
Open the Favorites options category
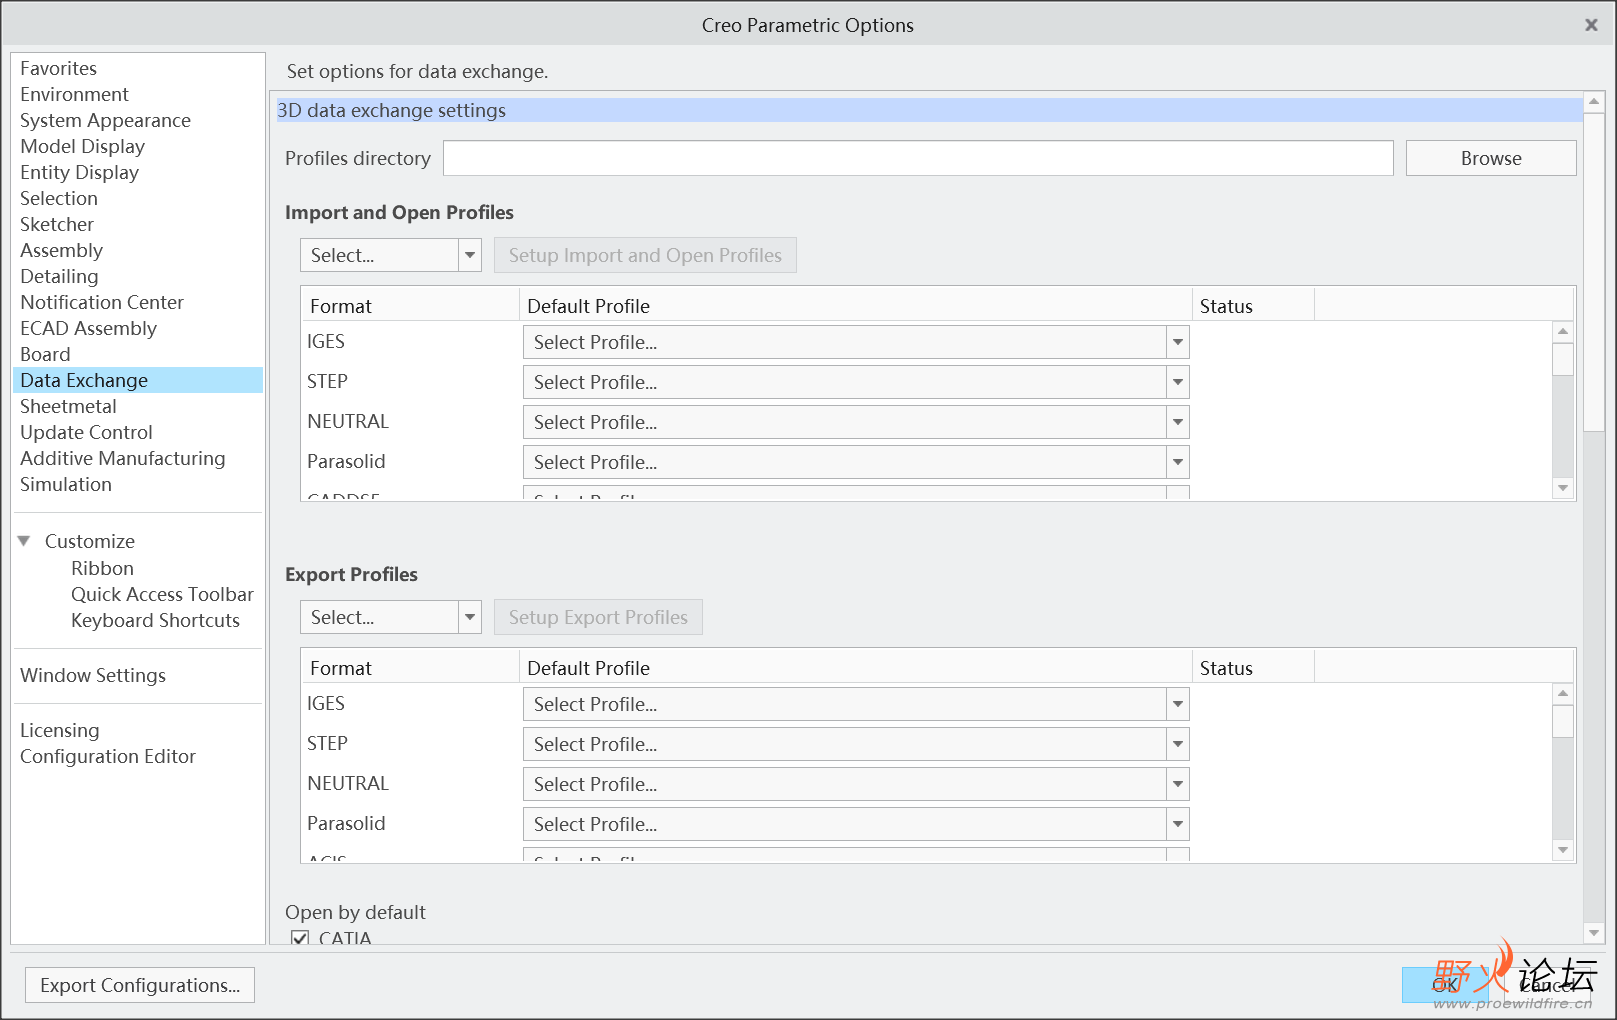pyautogui.click(x=58, y=68)
